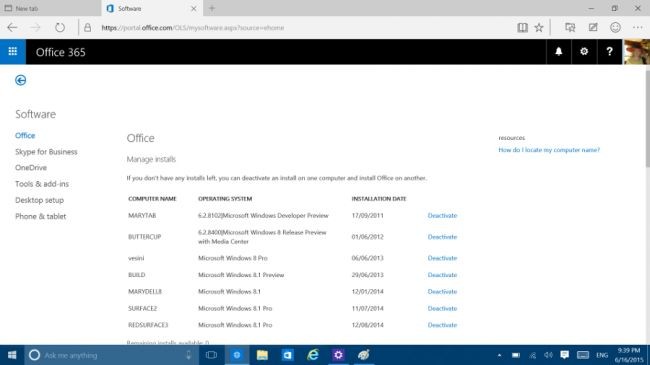Open a new browser tab with plus

(x=212, y=8)
